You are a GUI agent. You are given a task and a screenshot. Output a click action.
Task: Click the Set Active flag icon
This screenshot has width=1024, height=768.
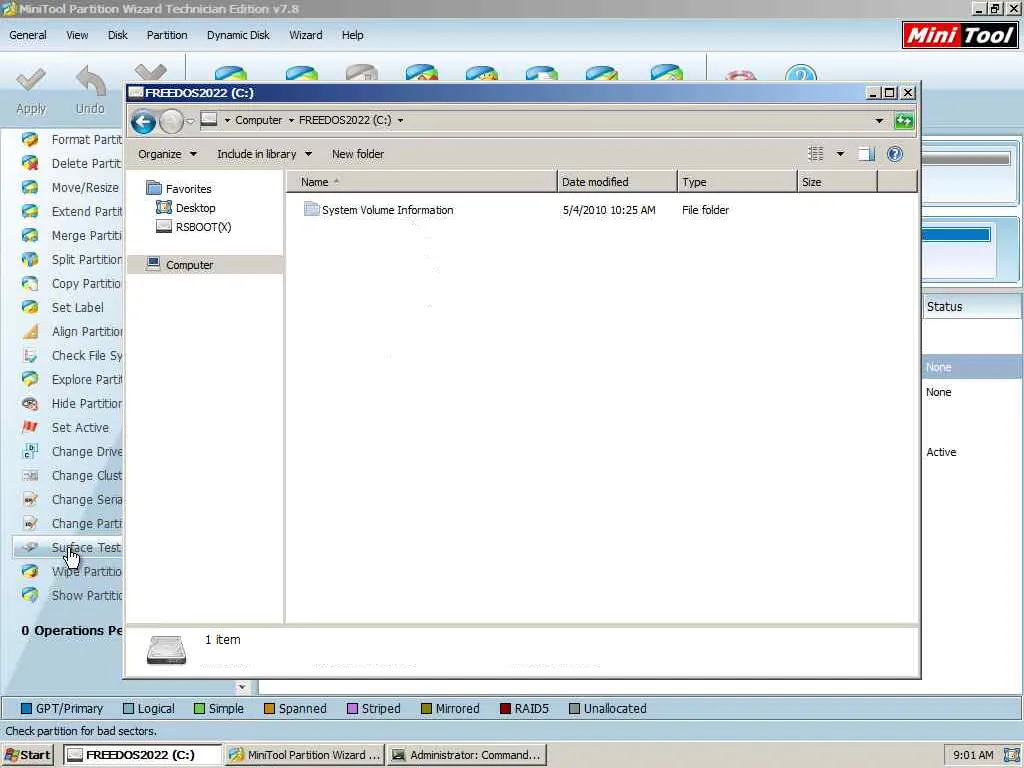pos(30,427)
